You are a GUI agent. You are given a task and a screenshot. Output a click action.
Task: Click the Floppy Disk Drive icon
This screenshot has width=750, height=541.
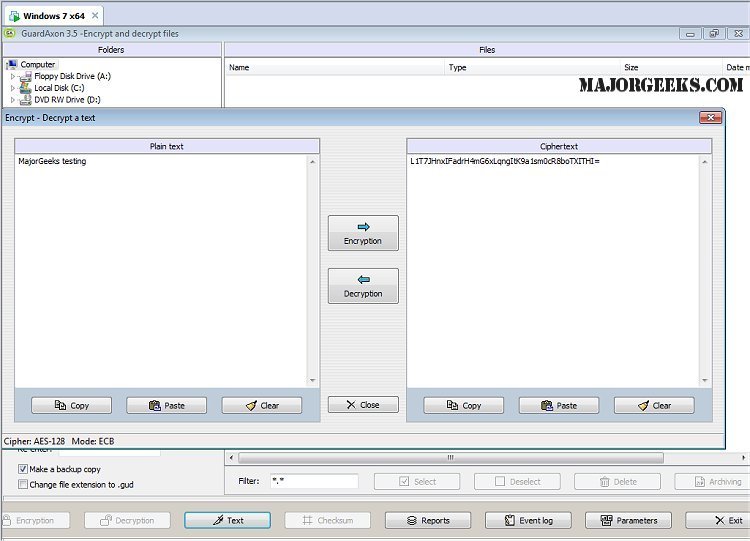26,76
